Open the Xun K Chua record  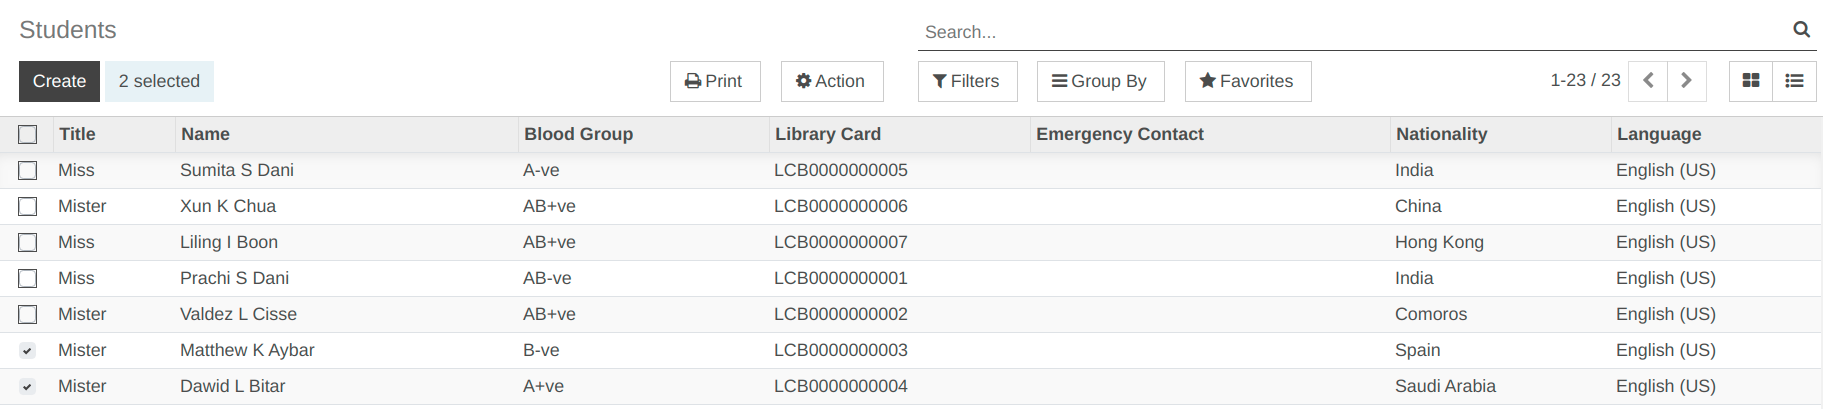tap(228, 206)
